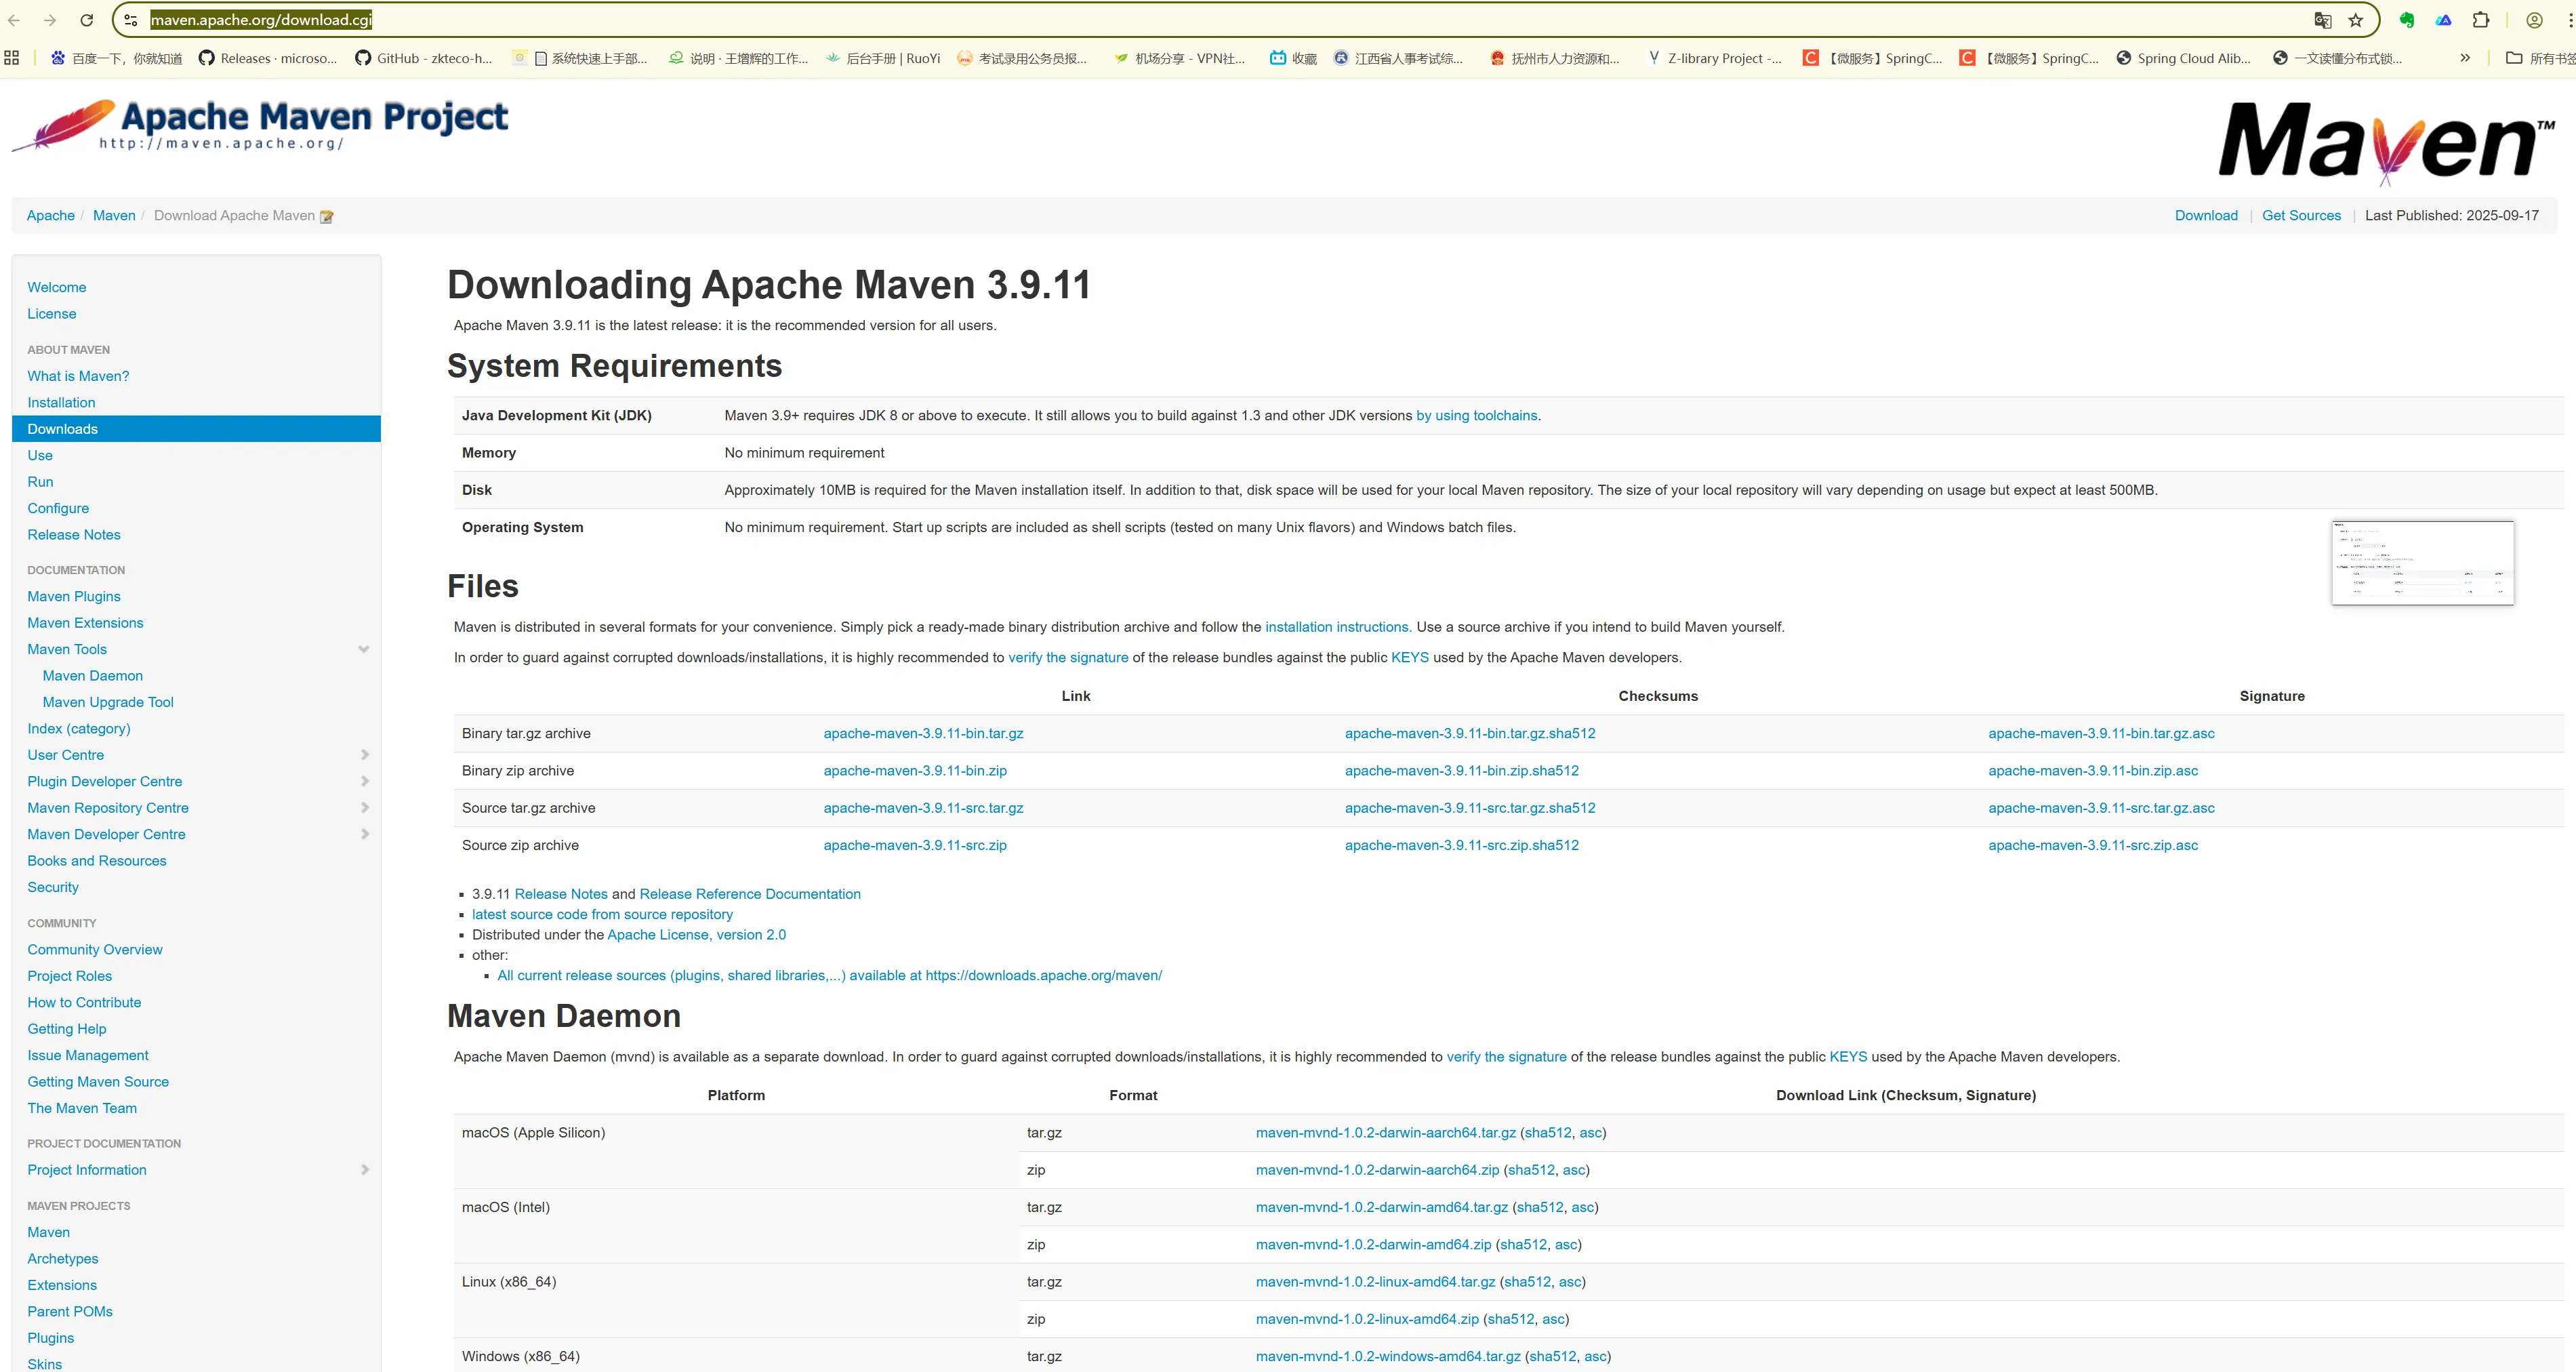
Task: Open the 后台手册 | RuoYi bookmark
Action: [x=883, y=58]
